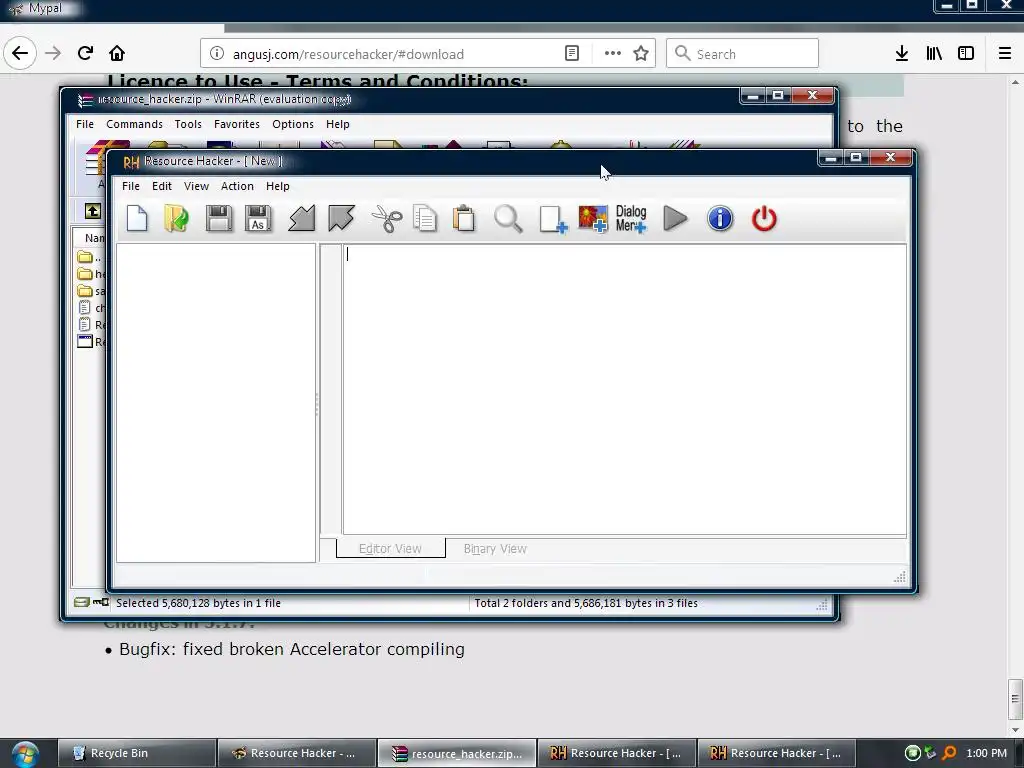
Task: Click the orange magnifier tray icon
Action: pos(949,753)
